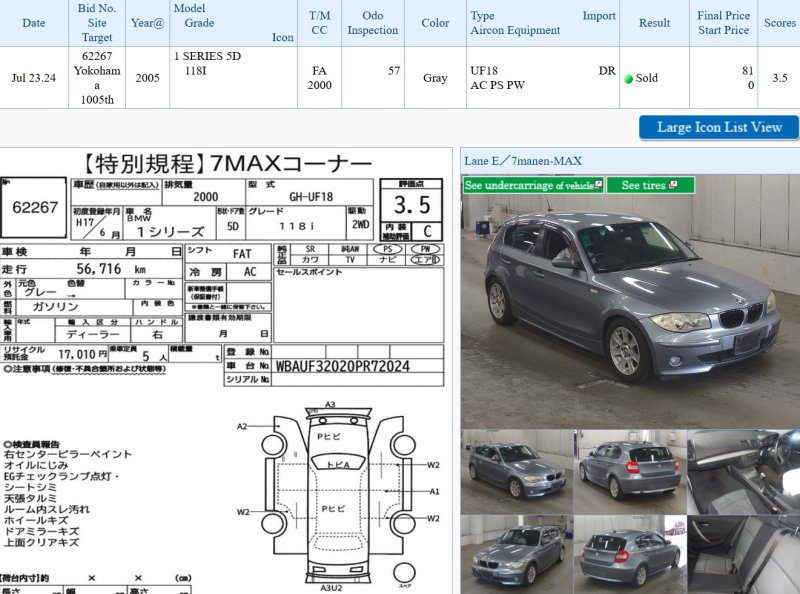Select the bottom-row rear-left car thumbnail

point(629,555)
